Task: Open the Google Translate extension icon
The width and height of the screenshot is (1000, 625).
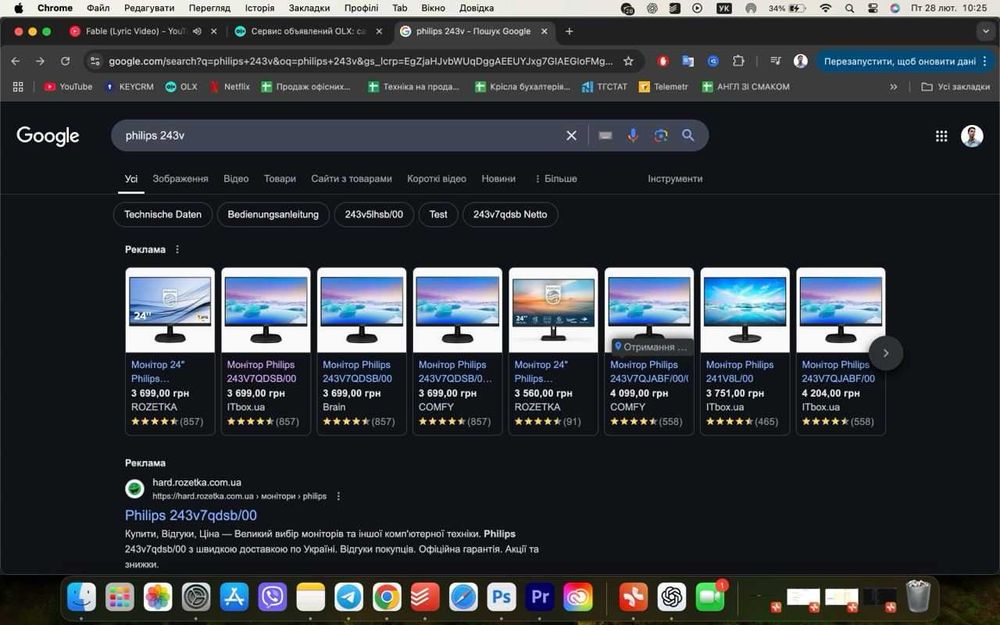Action: [x=688, y=61]
